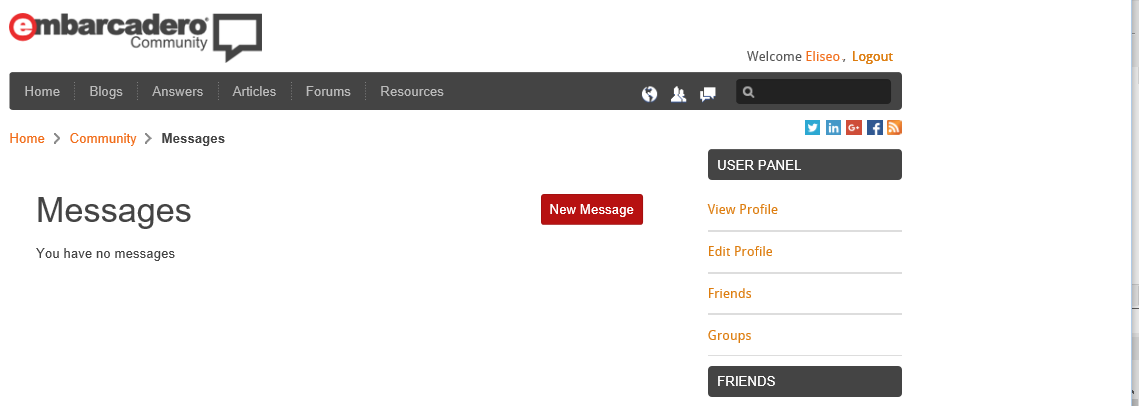The image size is (1140, 406).
Task: Click the Embarcadero Community logo
Action: [x=135, y=35]
